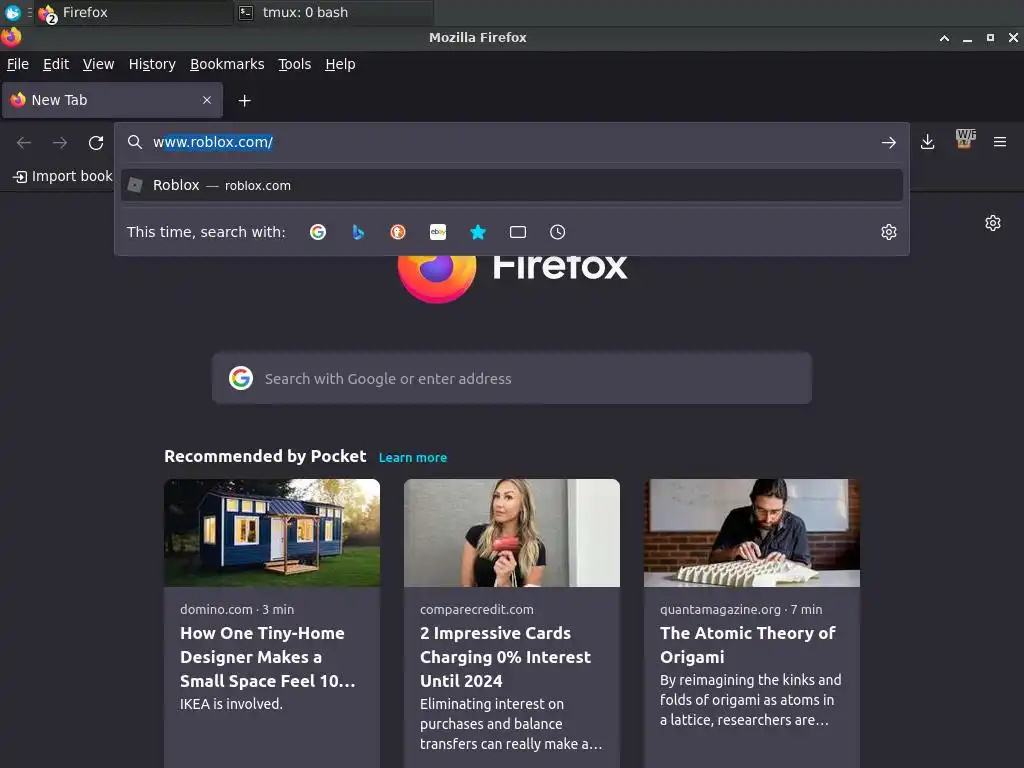Open the Downloads panel
The height and width of the screenshot is (768, 1024).
927,142
